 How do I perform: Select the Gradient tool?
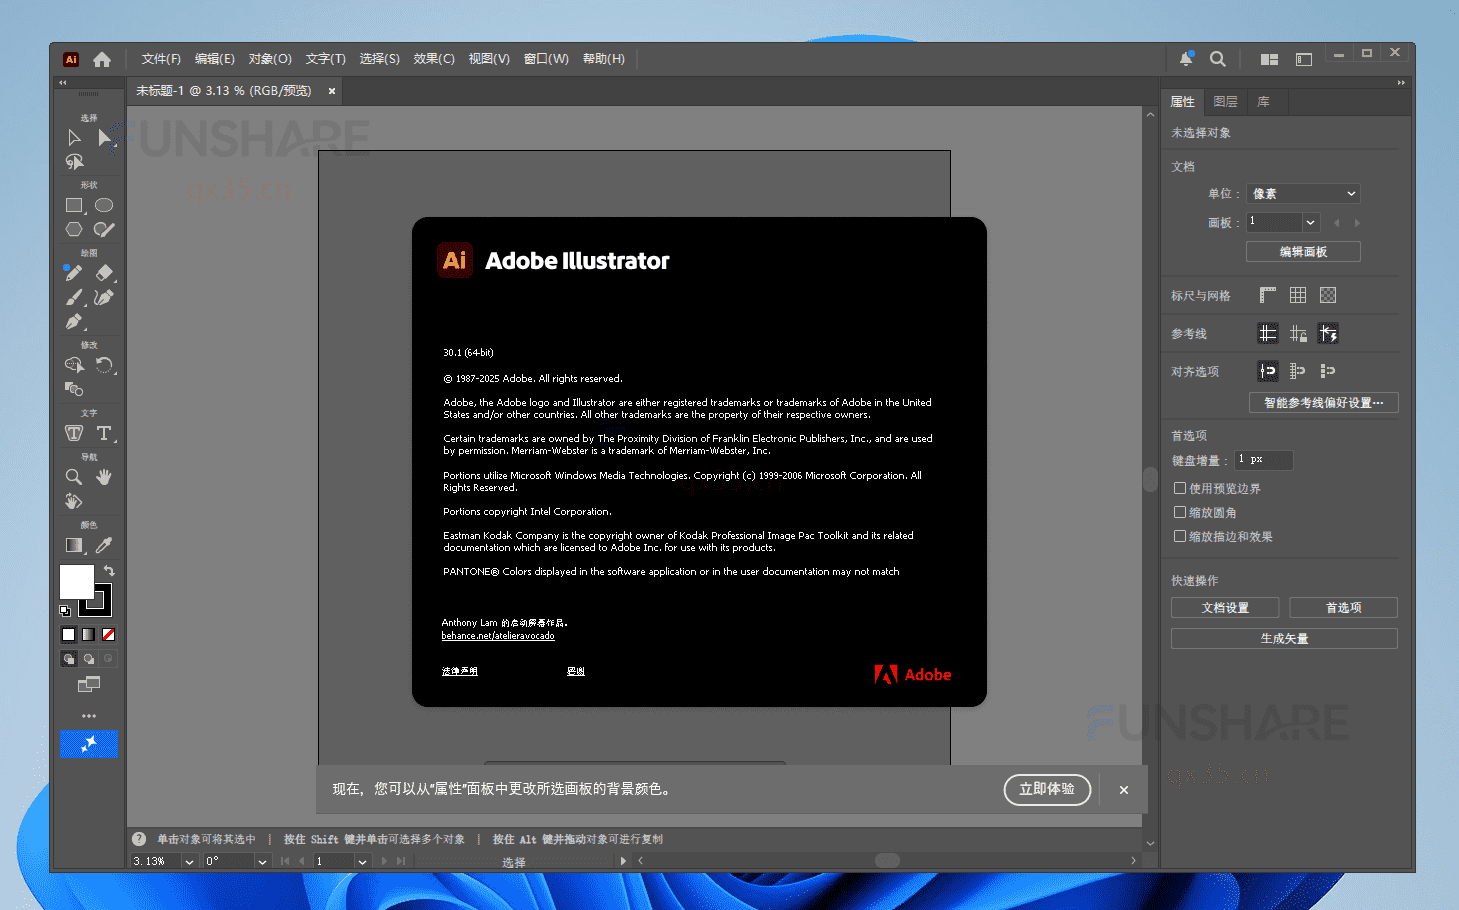pyautogui.click(x=74, y=545)
